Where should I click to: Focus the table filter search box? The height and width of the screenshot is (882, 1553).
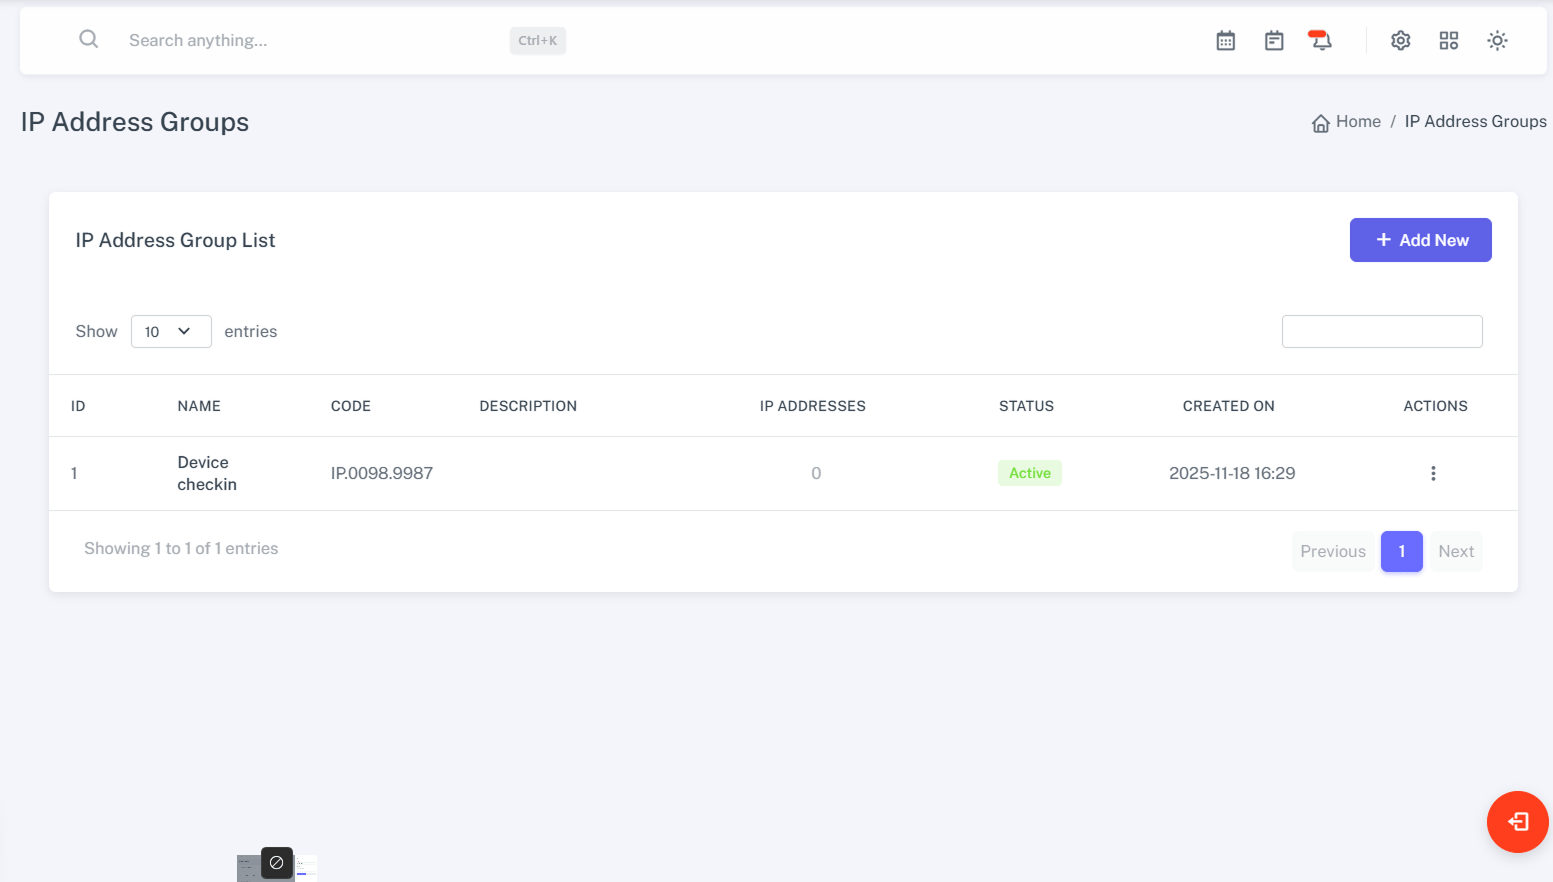pos(1381,332)
